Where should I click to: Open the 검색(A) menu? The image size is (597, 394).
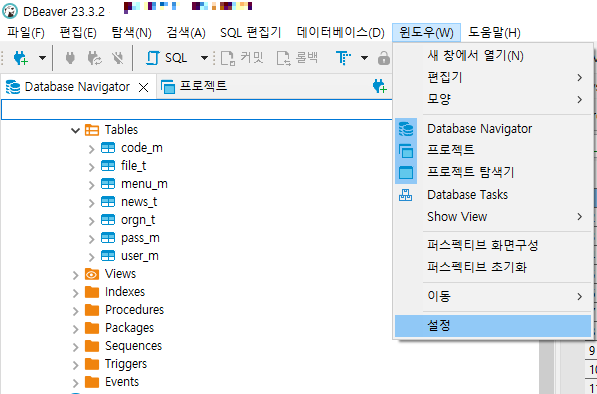(x=186, y=33)
